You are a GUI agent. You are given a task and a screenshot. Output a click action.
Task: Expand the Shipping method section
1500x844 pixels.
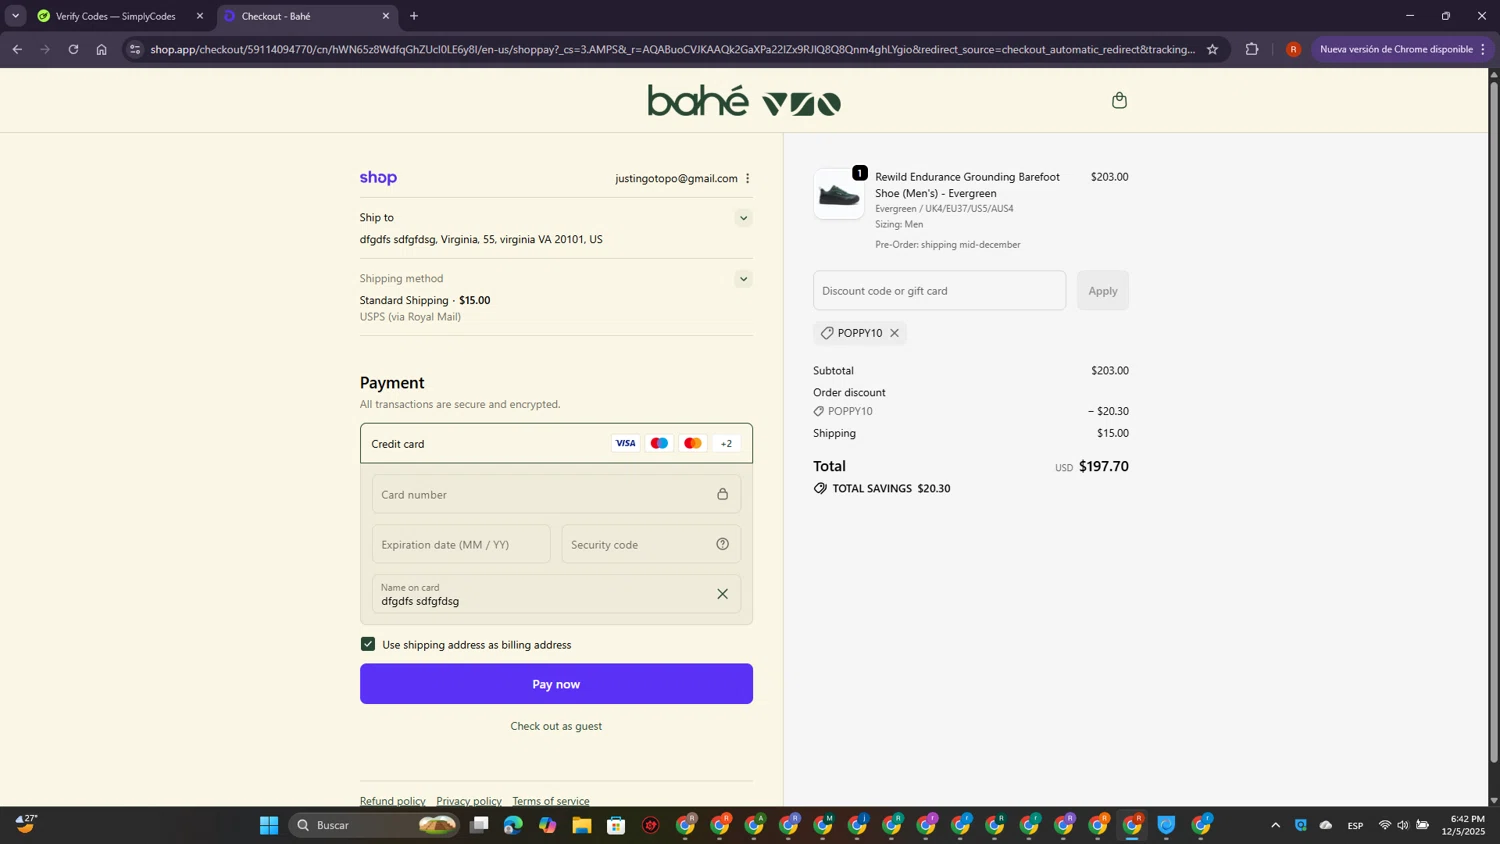[743, 279]
